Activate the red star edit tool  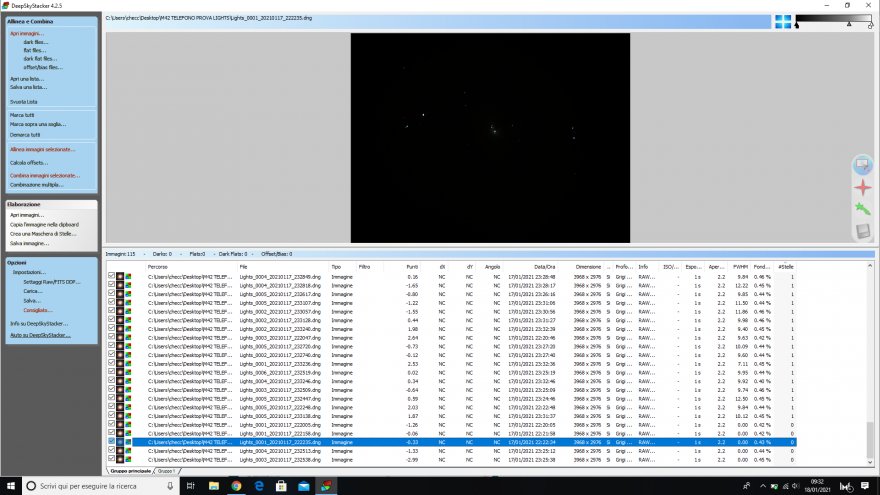(862, 187)
